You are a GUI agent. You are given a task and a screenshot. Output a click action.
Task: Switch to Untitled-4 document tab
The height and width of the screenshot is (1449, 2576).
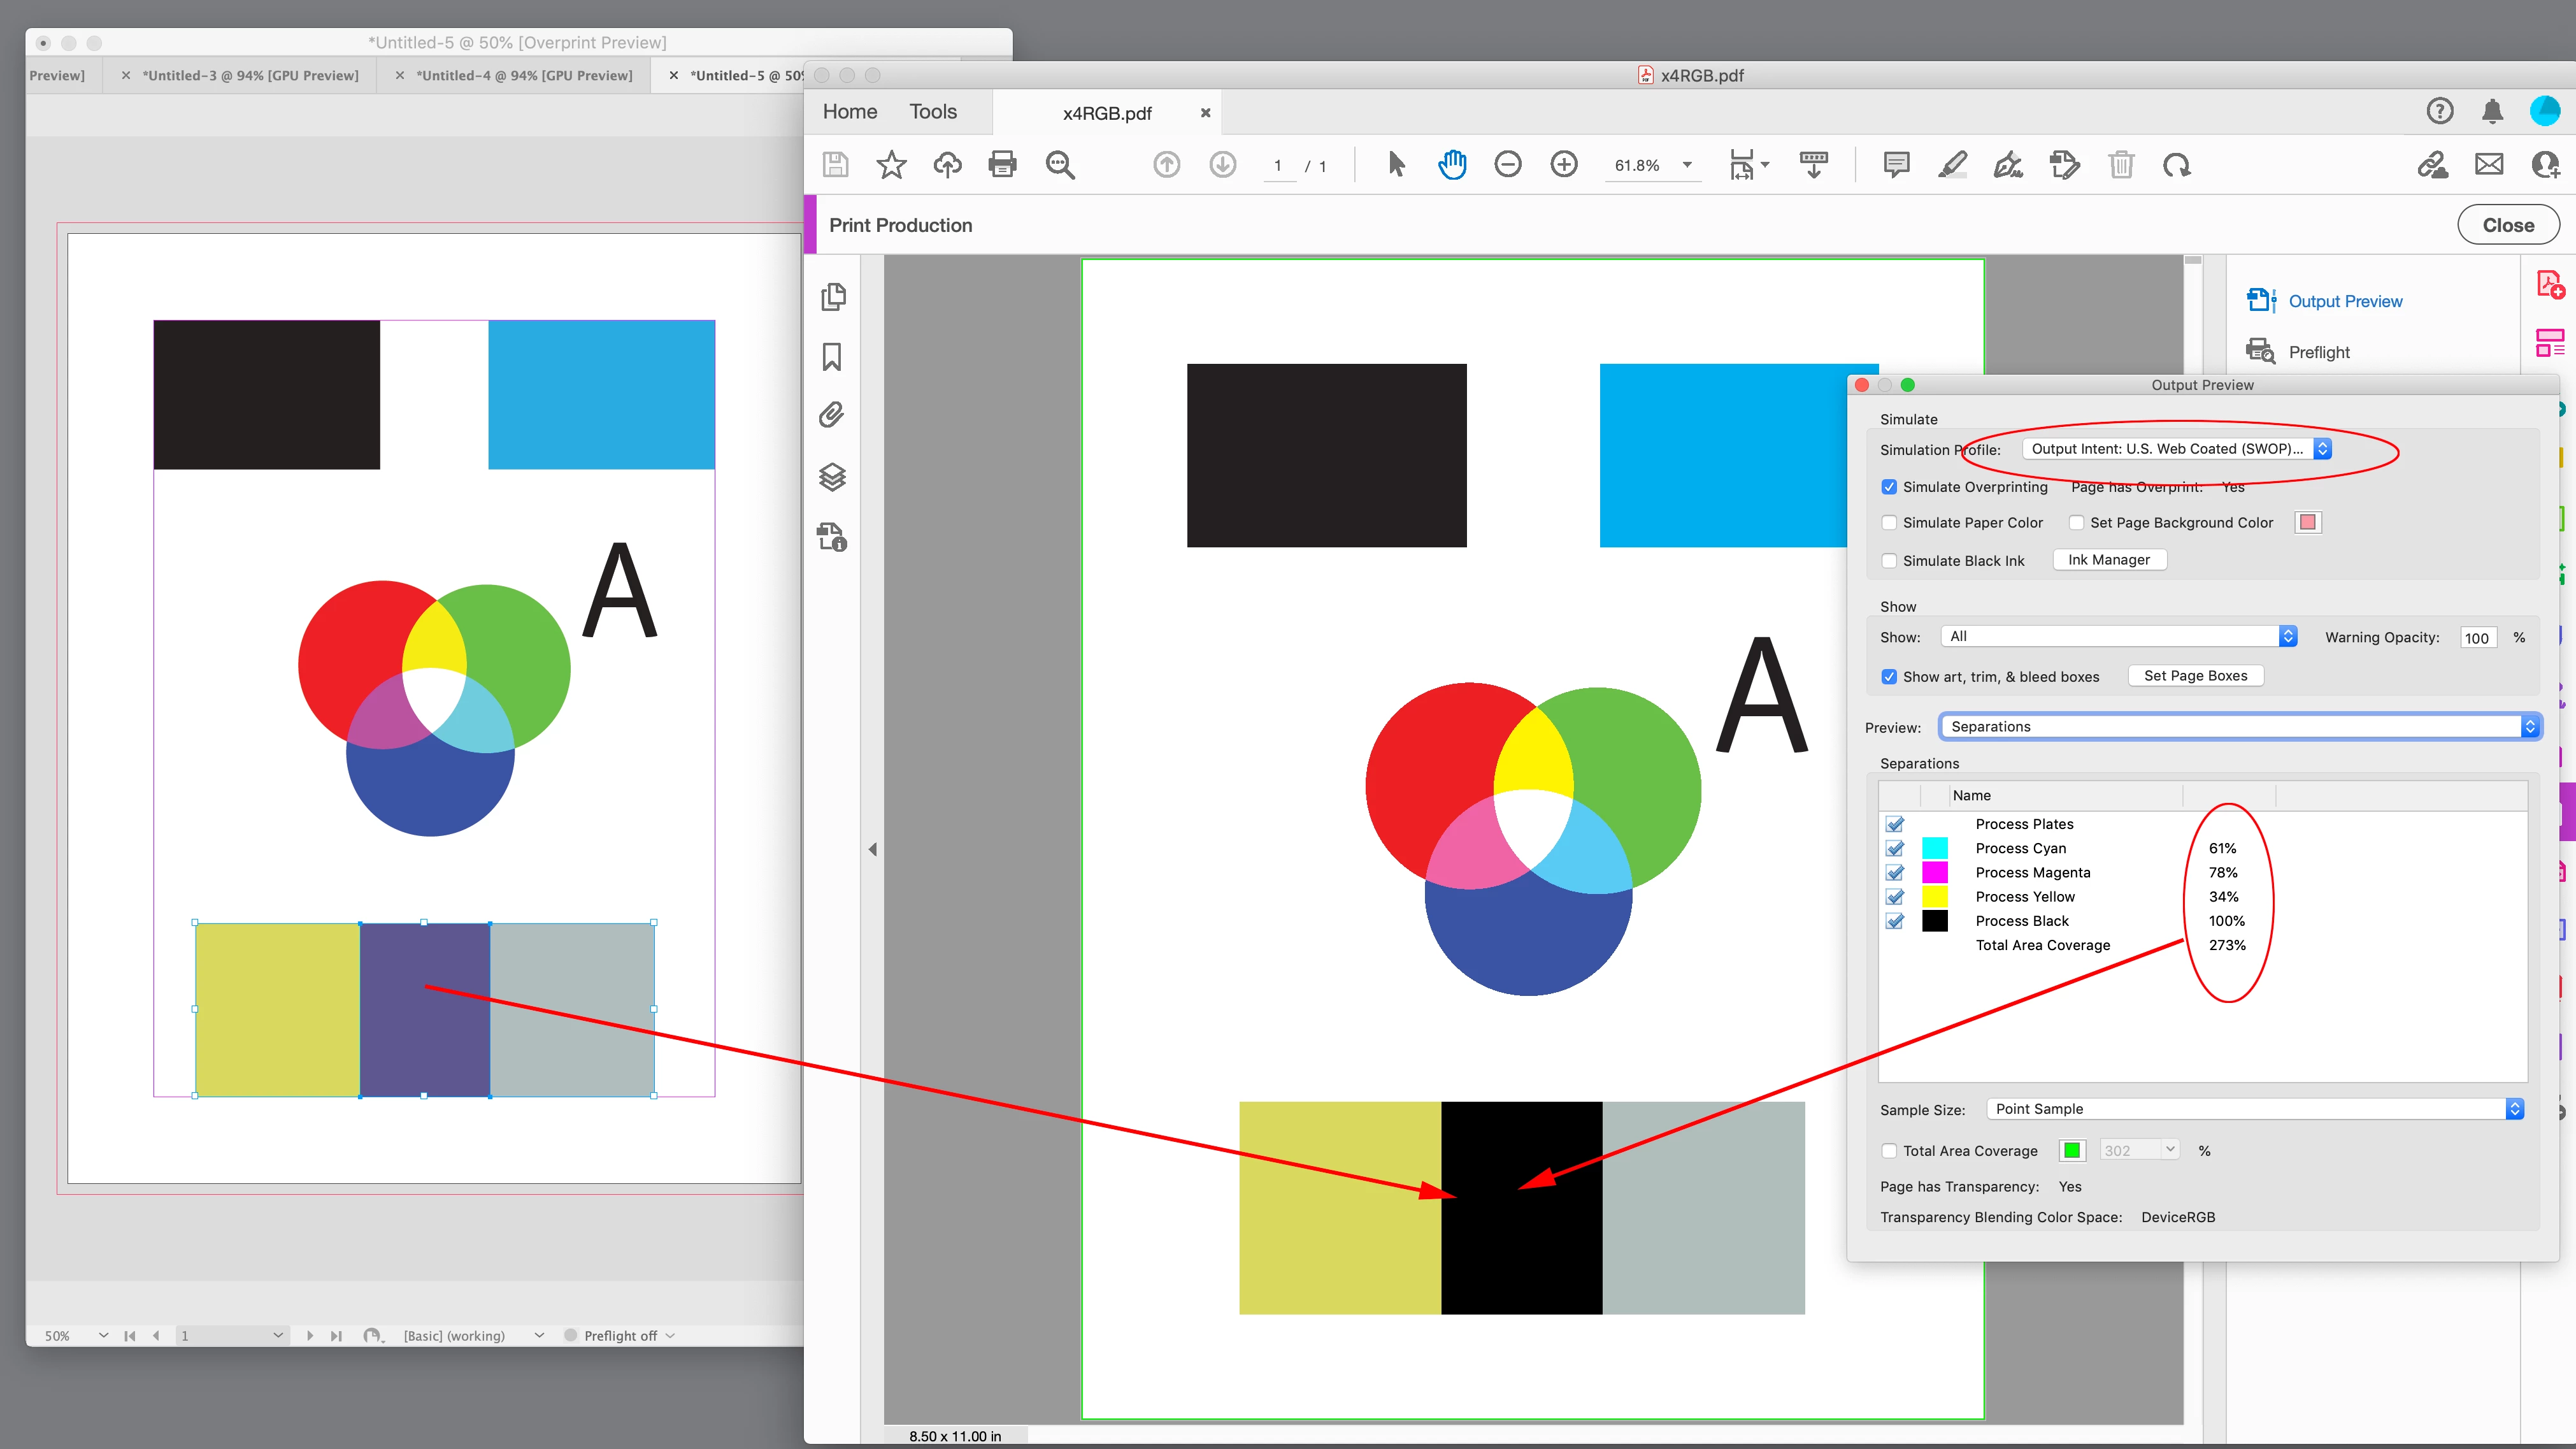[524, 76]
